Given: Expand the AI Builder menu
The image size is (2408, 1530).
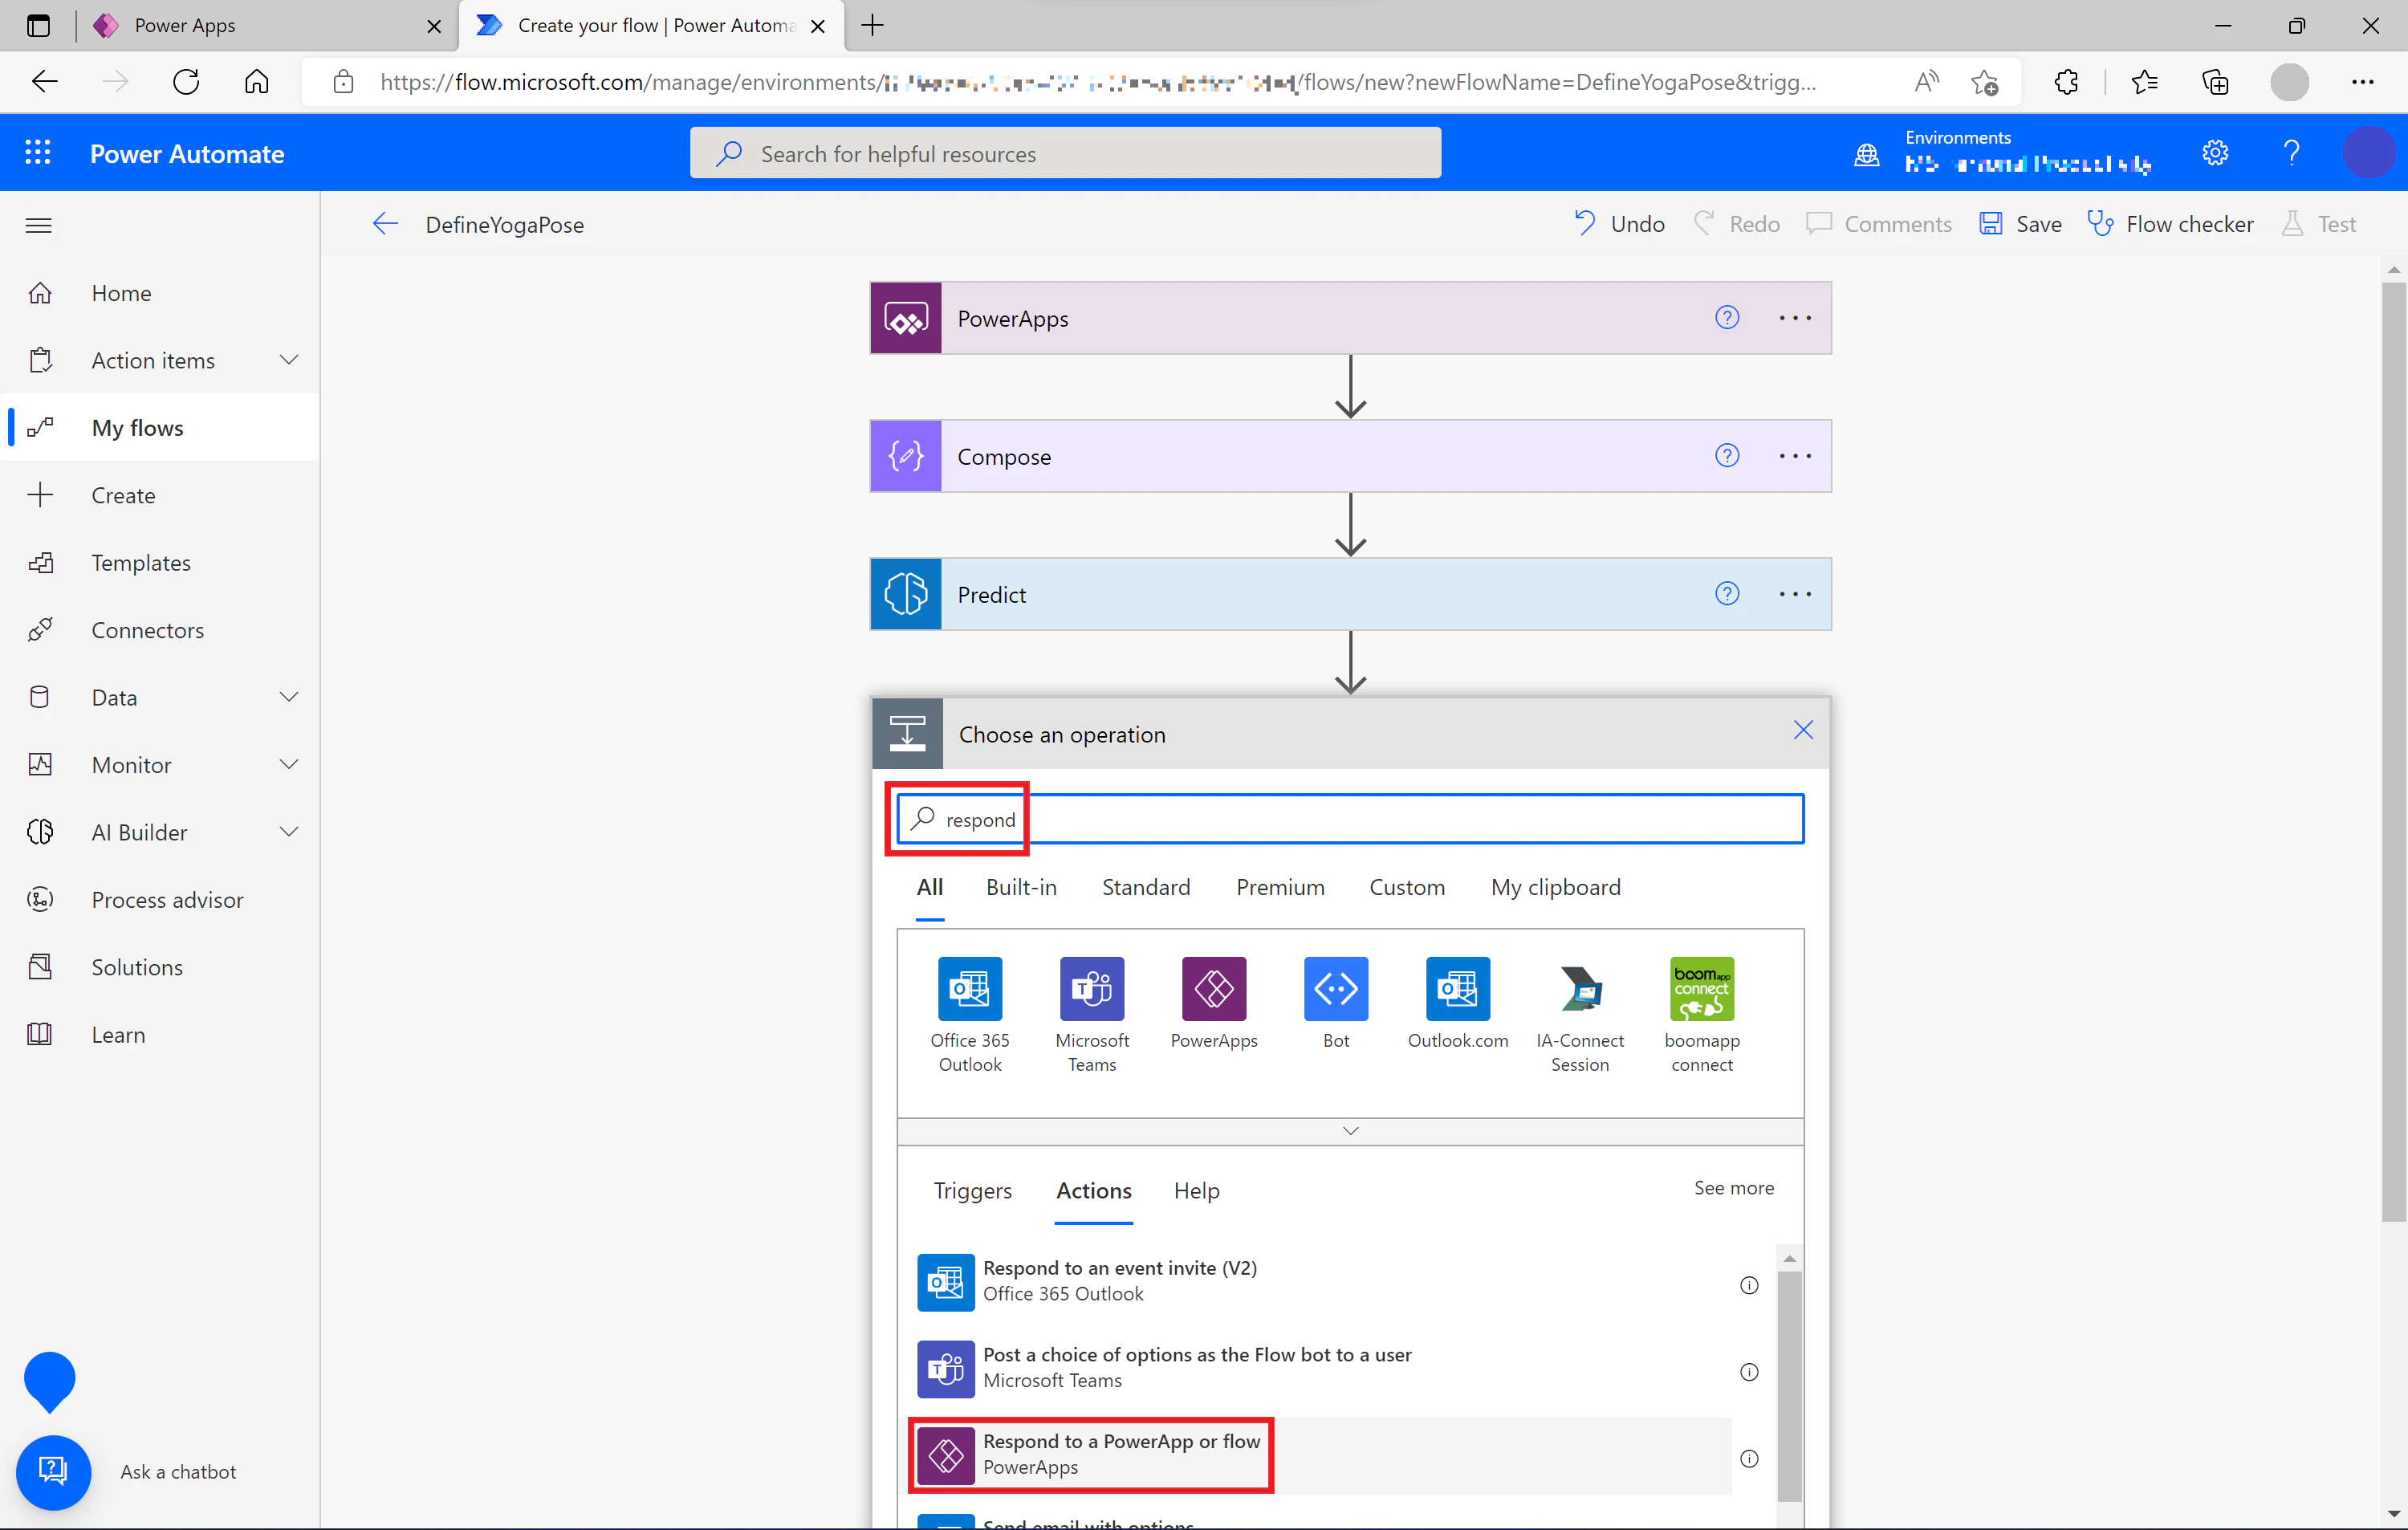Looking at the screenshot, I should (289, 832).
